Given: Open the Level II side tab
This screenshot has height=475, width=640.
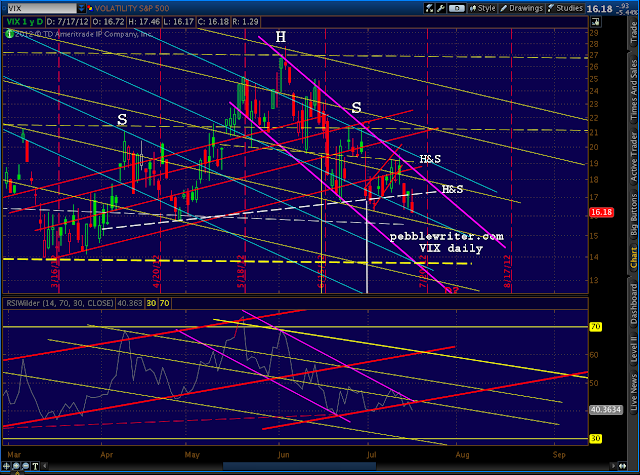Looking at the screenshot, I should click(x=633, y=350).
